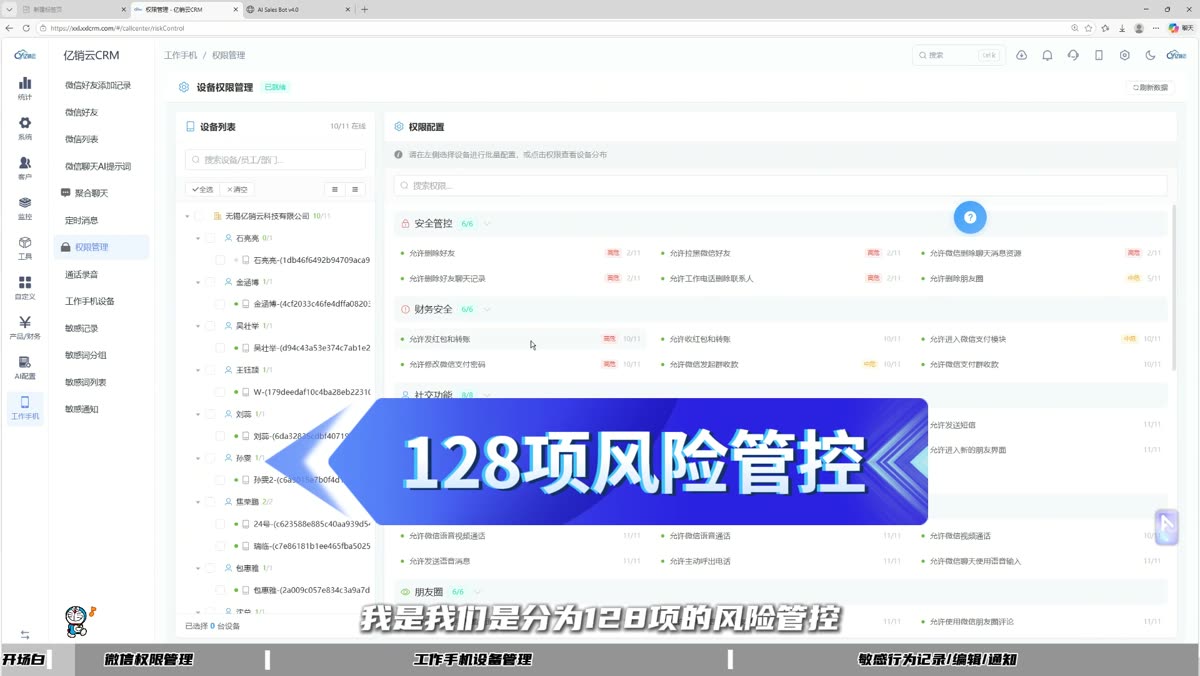1200x676 pixels.
Task: Focus the 搜索设备/员工/部门 search field
Action: tap(275, 160)
